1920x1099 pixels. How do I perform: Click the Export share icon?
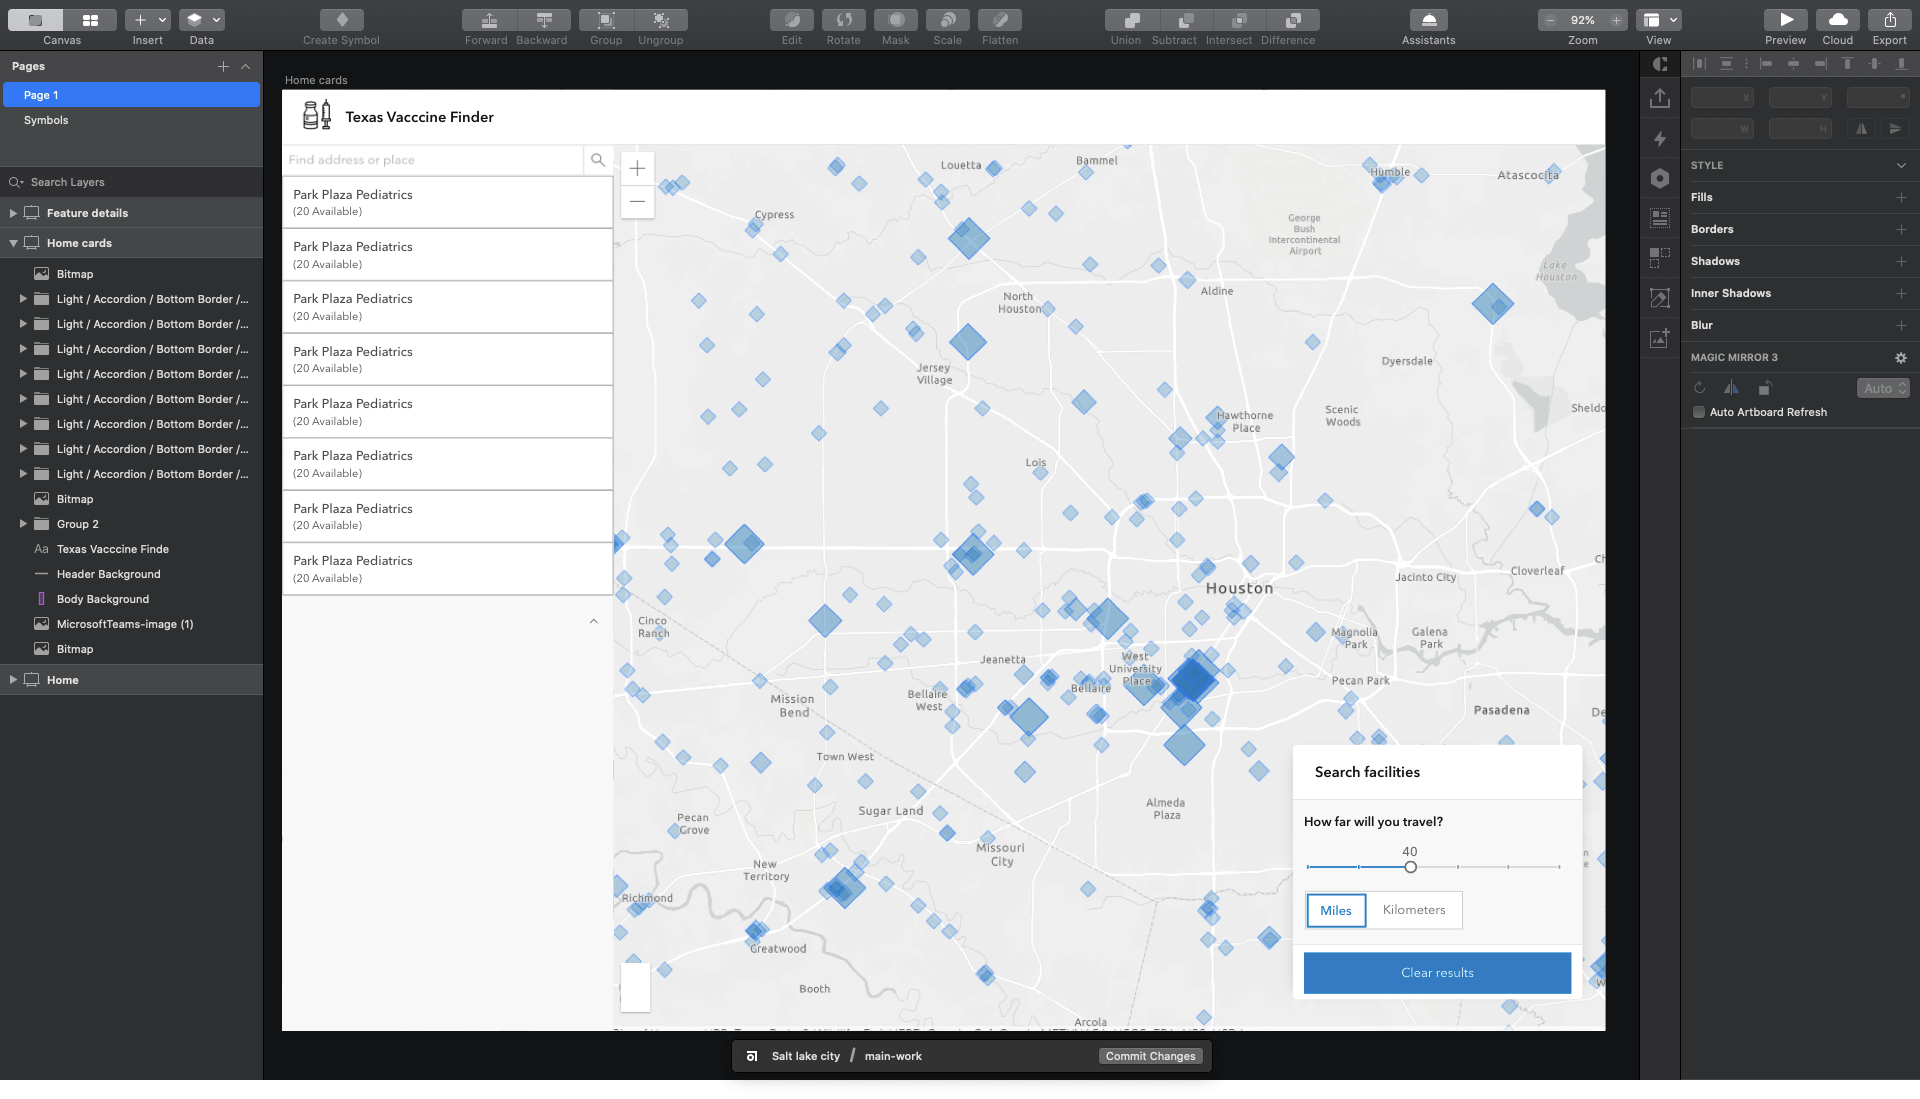click(x=1889, y=20)
